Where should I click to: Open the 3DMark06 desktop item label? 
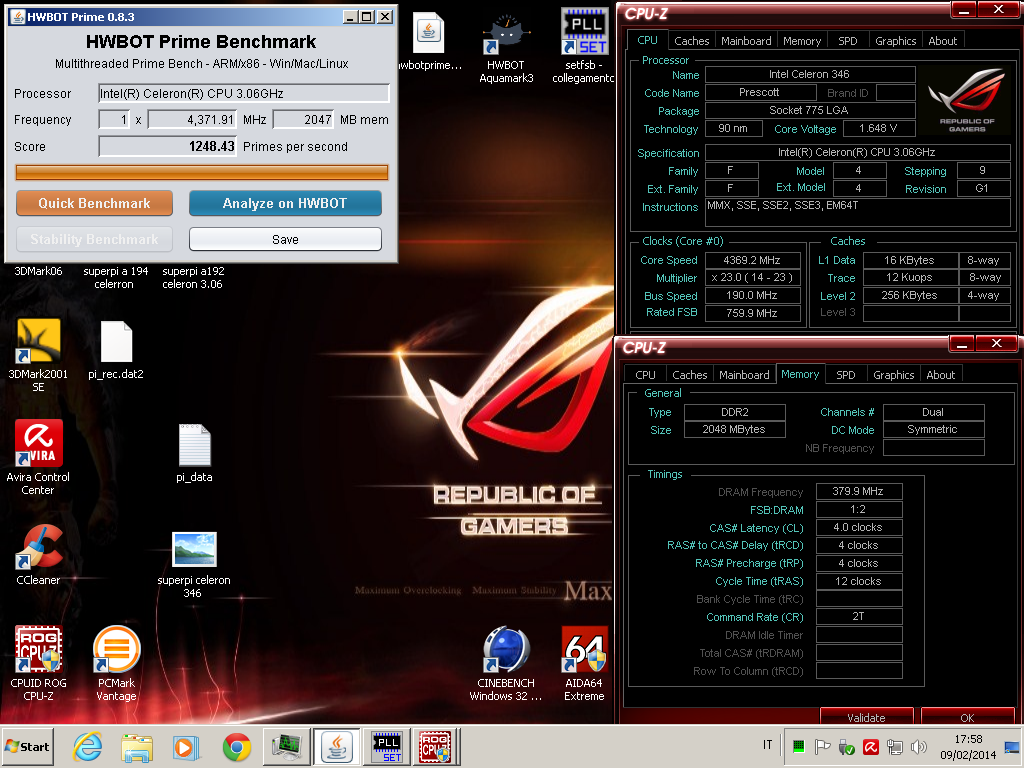[38, 271]
